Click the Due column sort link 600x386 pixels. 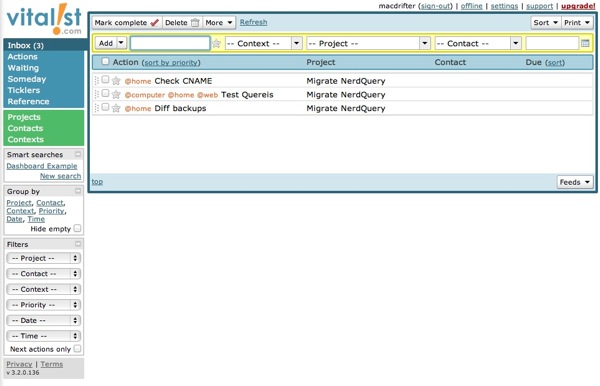[555, 62]
